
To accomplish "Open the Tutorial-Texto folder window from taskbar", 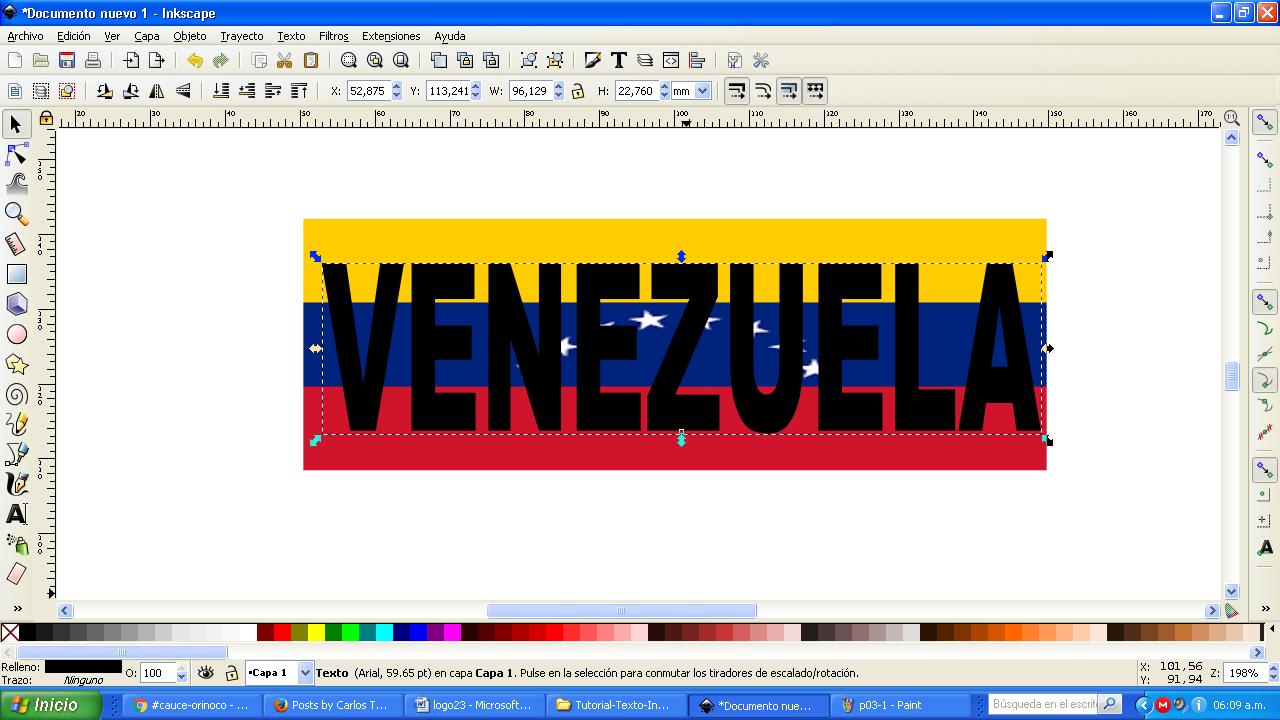I will 617,705.
